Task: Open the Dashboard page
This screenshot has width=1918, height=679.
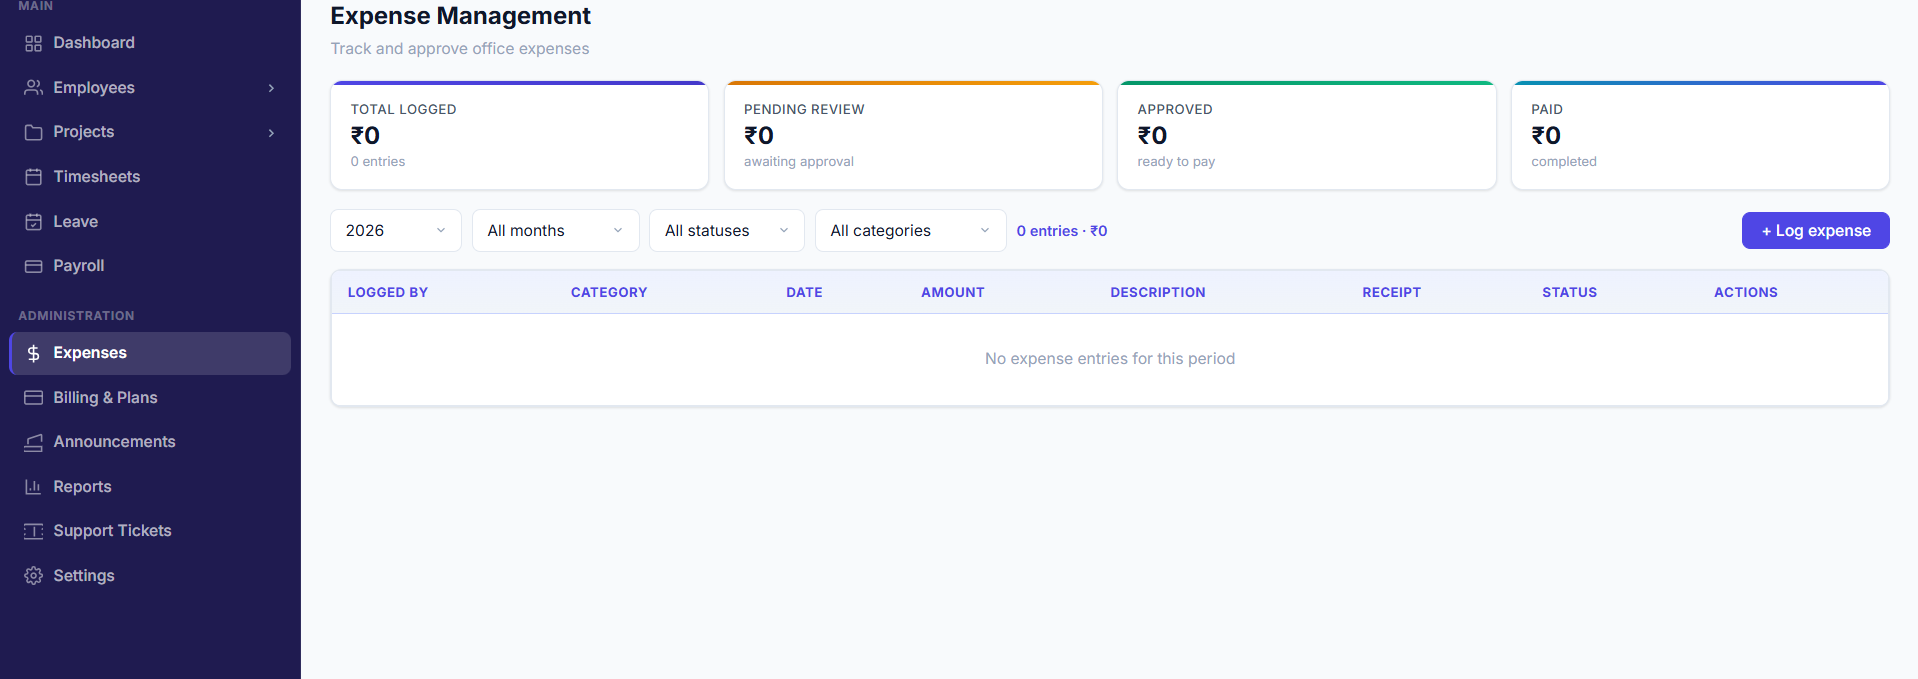Action: pyautogui.click(x=150, y=43)
